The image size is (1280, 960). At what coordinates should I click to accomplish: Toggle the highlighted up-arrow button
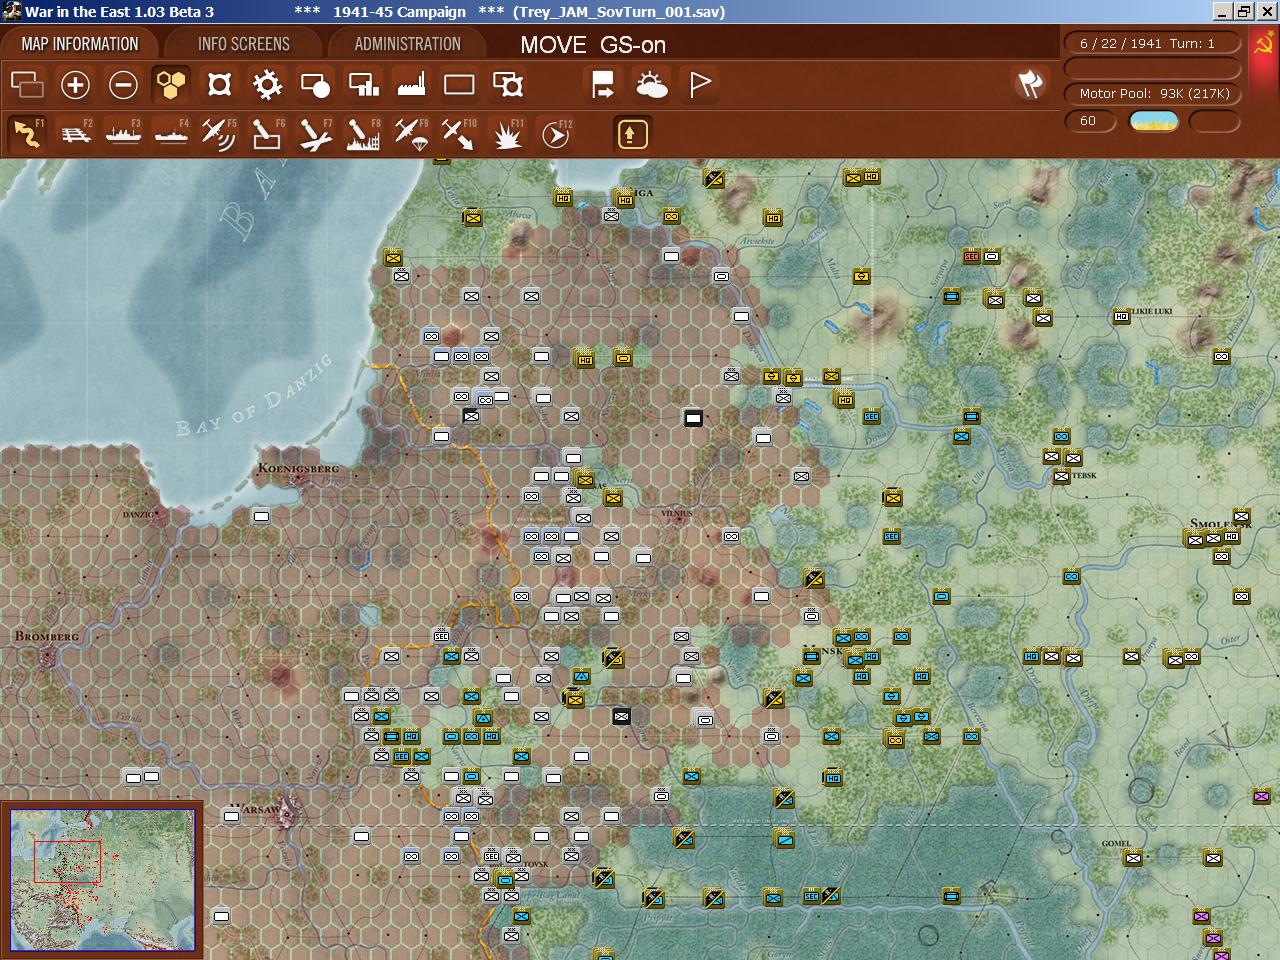632,134
